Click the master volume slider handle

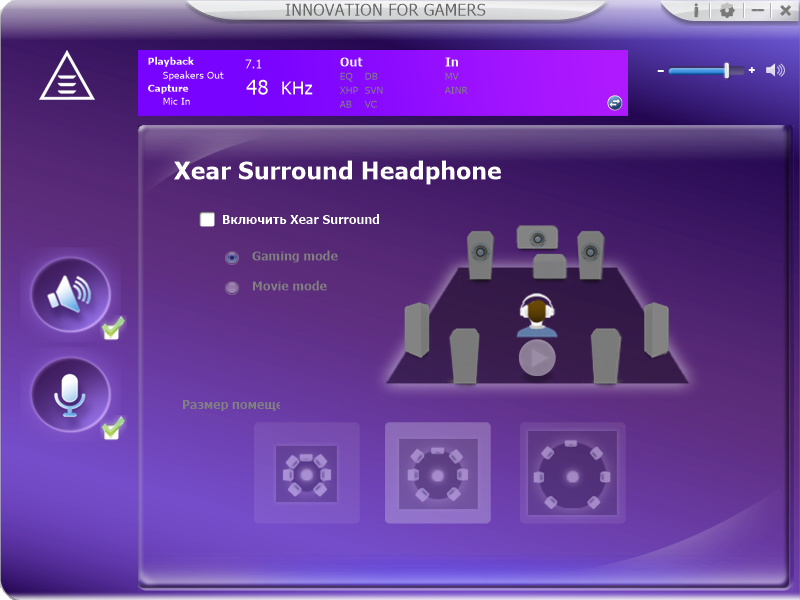727,70
